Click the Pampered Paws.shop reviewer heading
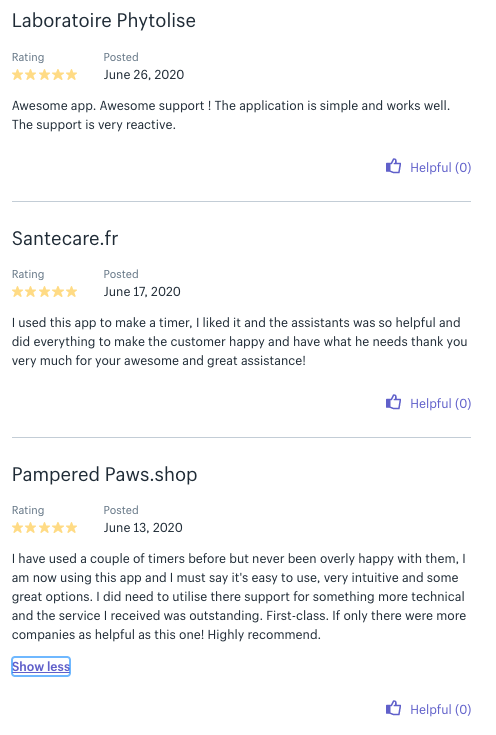This screenshot has height=735, width=496. 104,474
